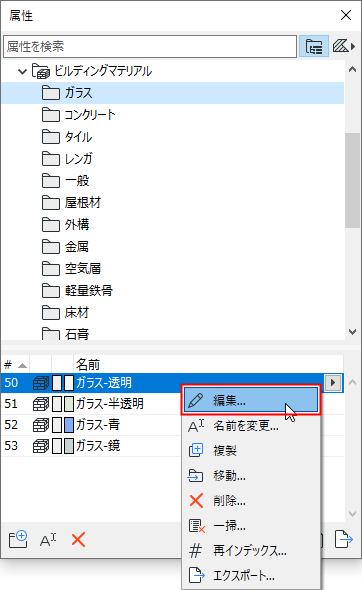Click the pale green swatch of ガラス-半透明
362x590 pixels.
tap(69, 404)
